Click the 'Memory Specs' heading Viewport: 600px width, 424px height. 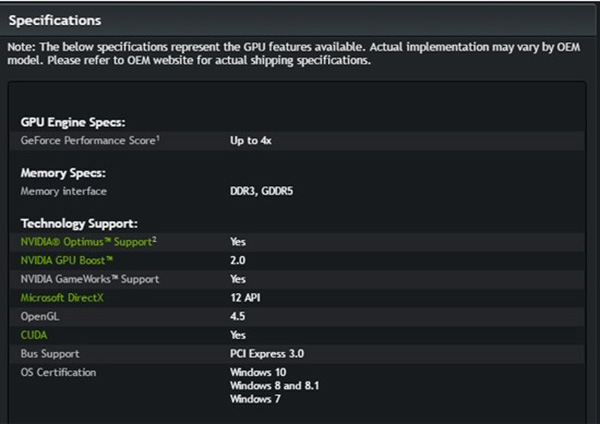tap(63, 173)
